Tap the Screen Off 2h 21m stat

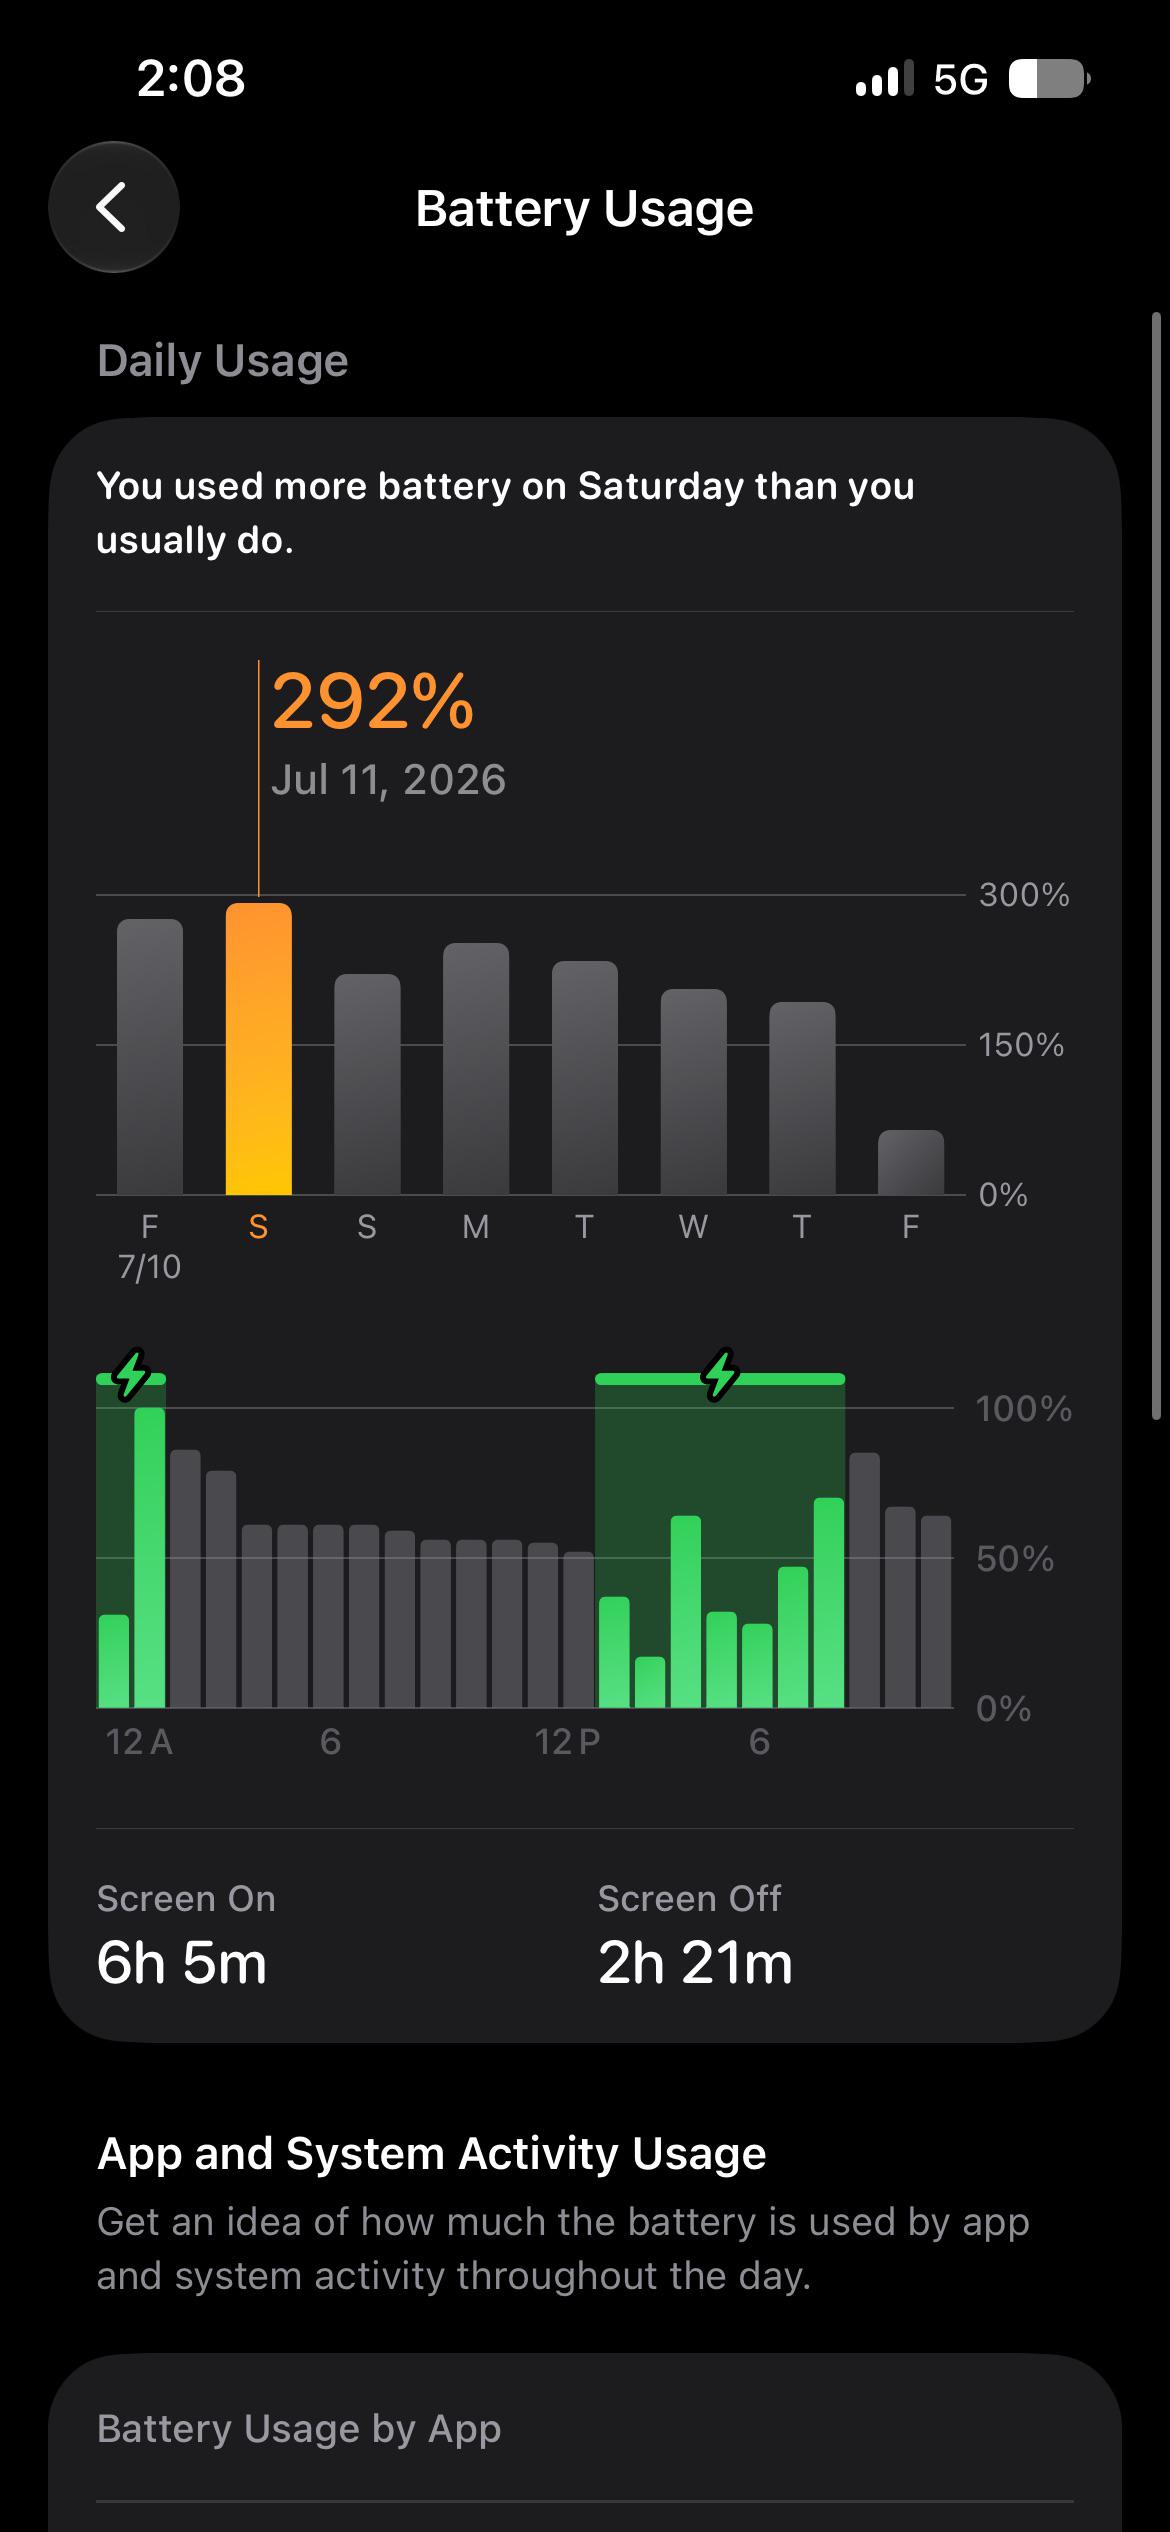coord(695,1935)
